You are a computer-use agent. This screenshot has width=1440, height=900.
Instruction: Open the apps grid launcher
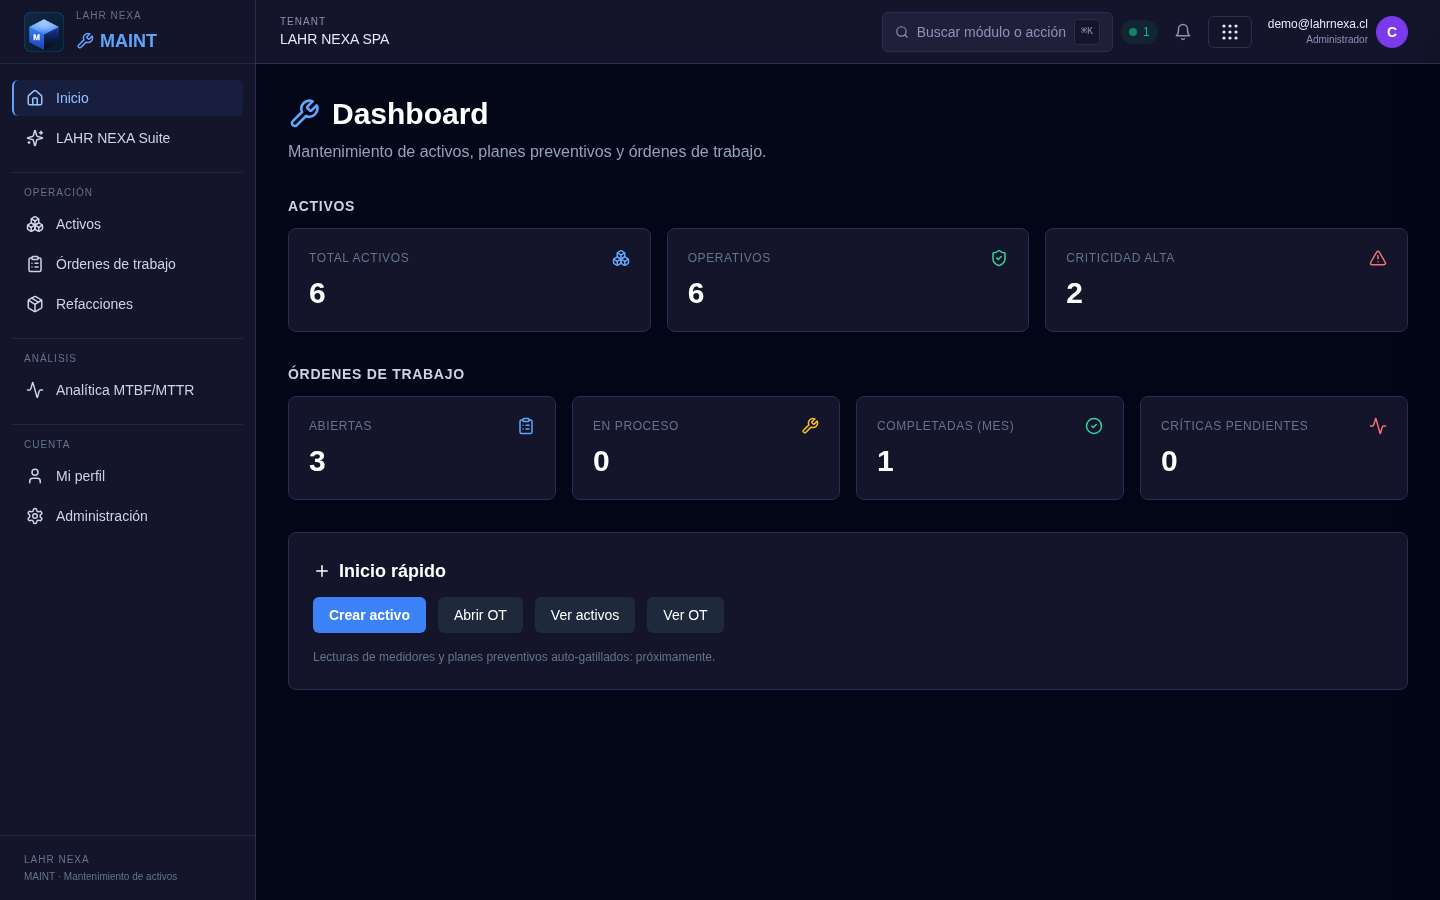[1230, 32]
